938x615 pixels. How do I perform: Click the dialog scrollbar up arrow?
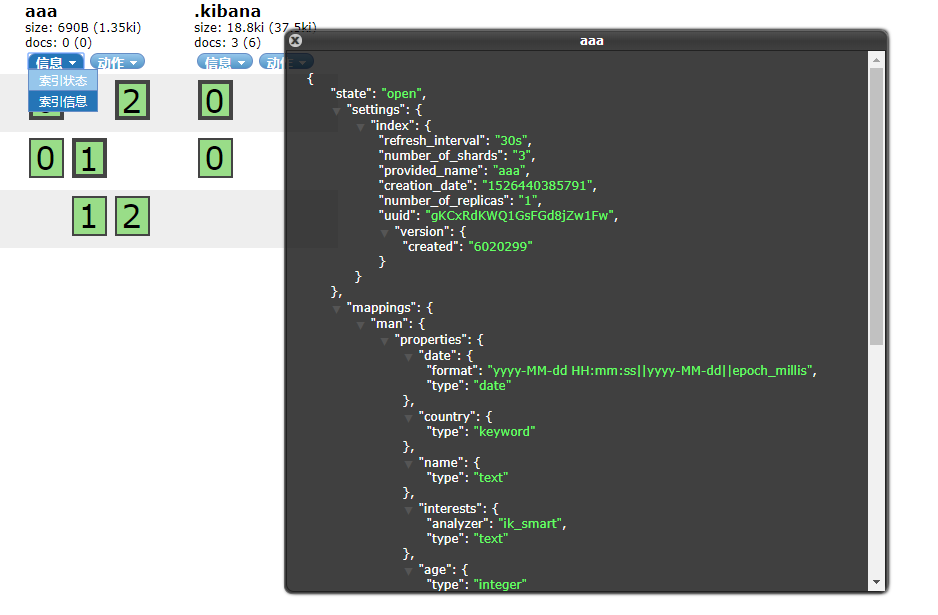click(x=876, y=60)
